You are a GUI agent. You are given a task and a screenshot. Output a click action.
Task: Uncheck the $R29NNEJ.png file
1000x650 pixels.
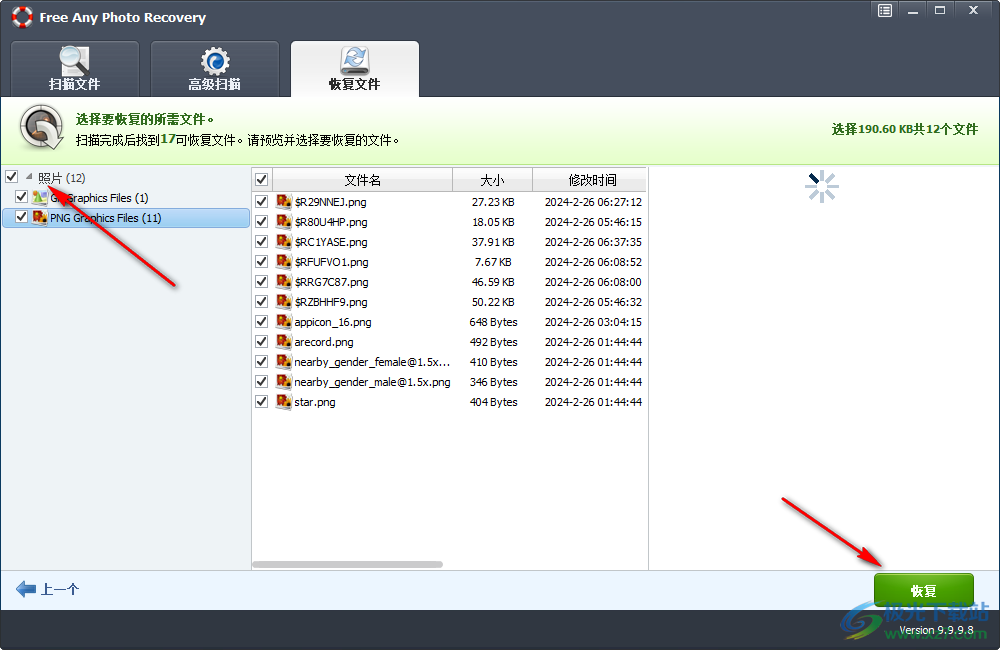[261, 201]
